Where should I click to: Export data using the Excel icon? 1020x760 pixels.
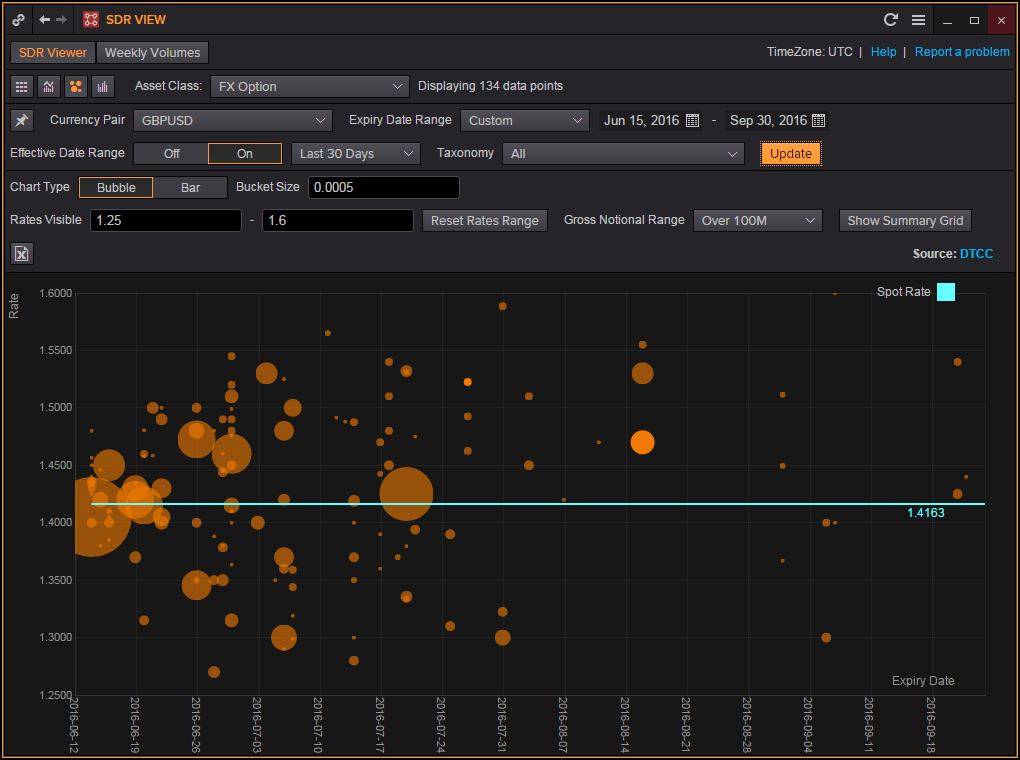22,254
